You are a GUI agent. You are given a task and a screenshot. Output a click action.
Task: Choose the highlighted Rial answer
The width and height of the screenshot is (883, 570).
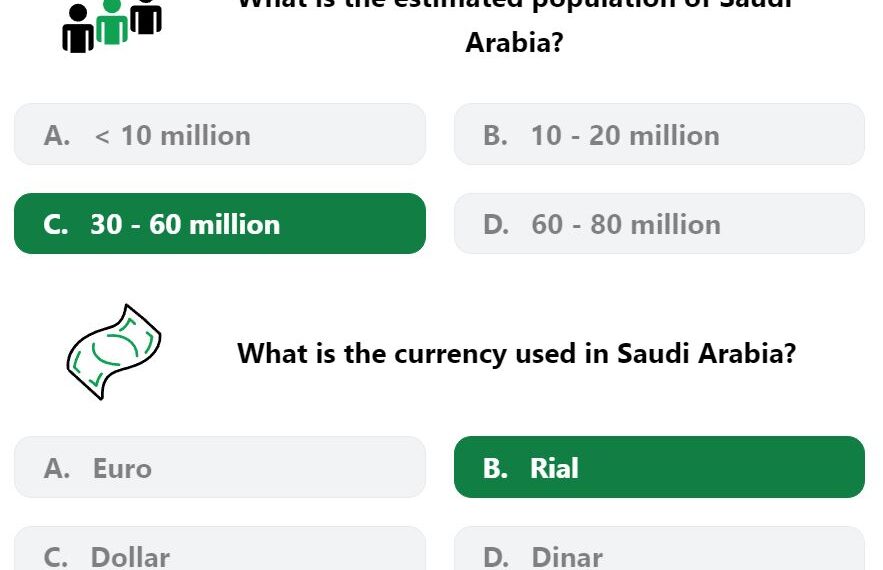[x=659, y=467]
